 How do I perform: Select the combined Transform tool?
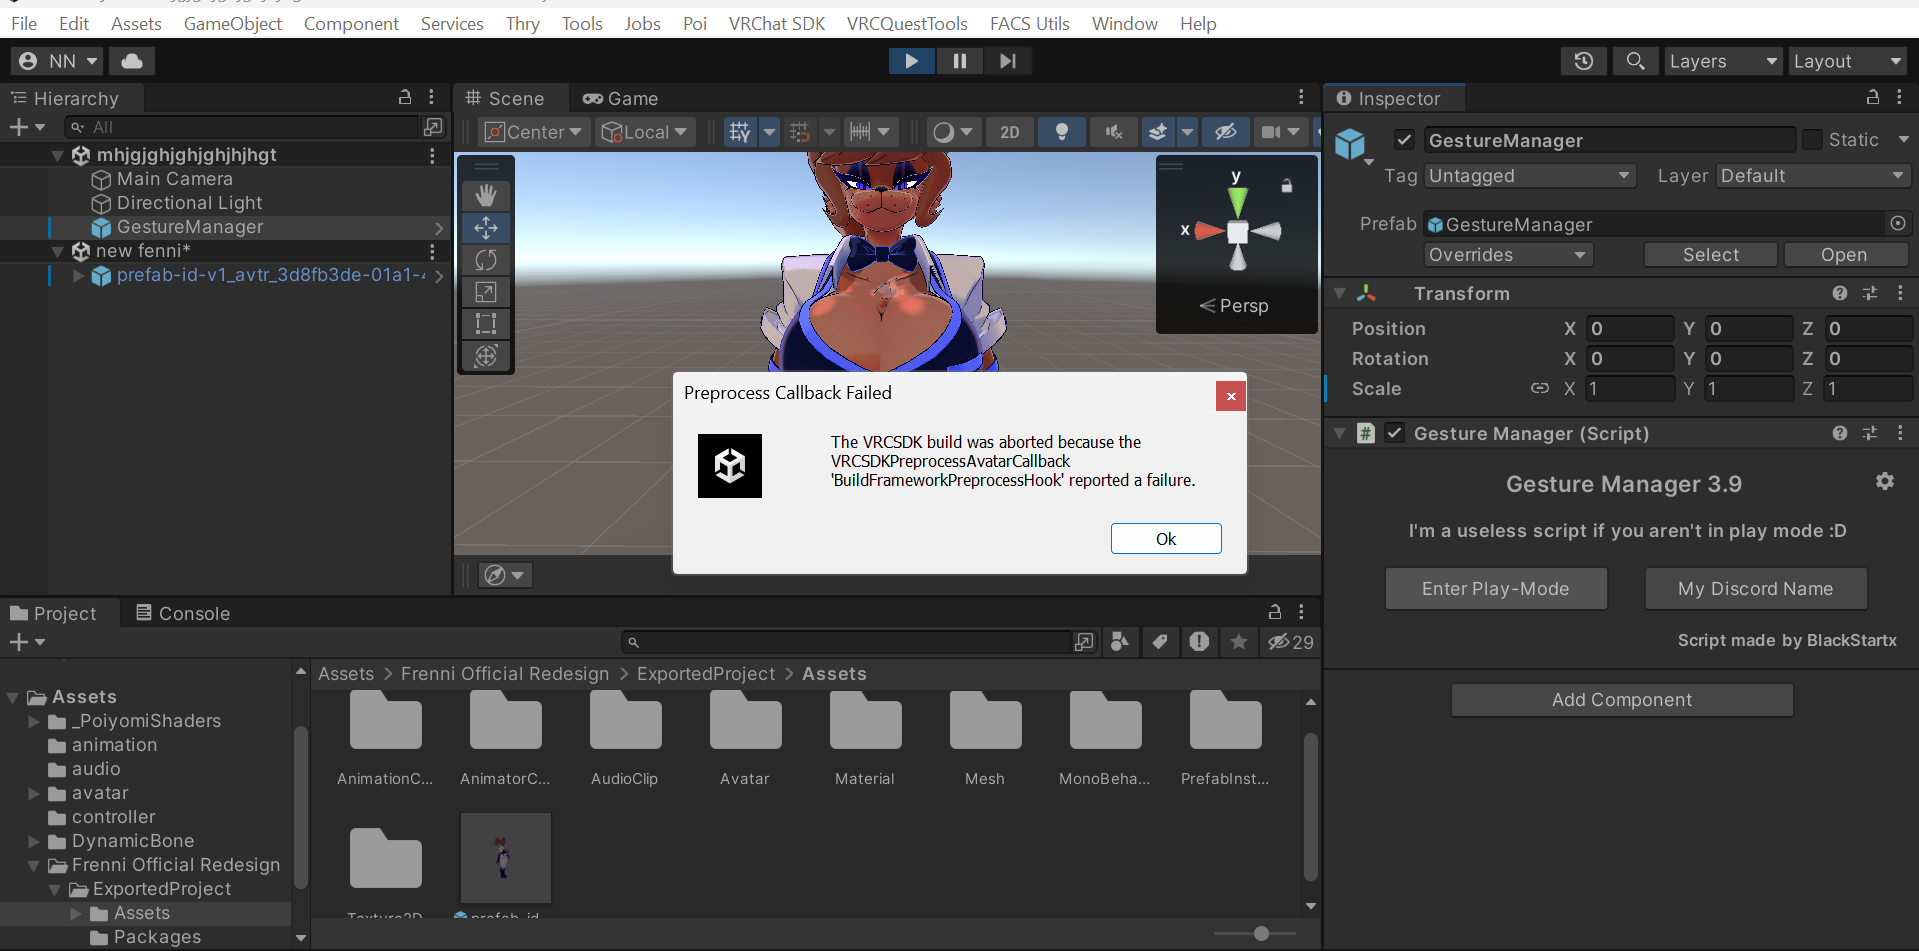pyautogui.click(x=486, y=356)
